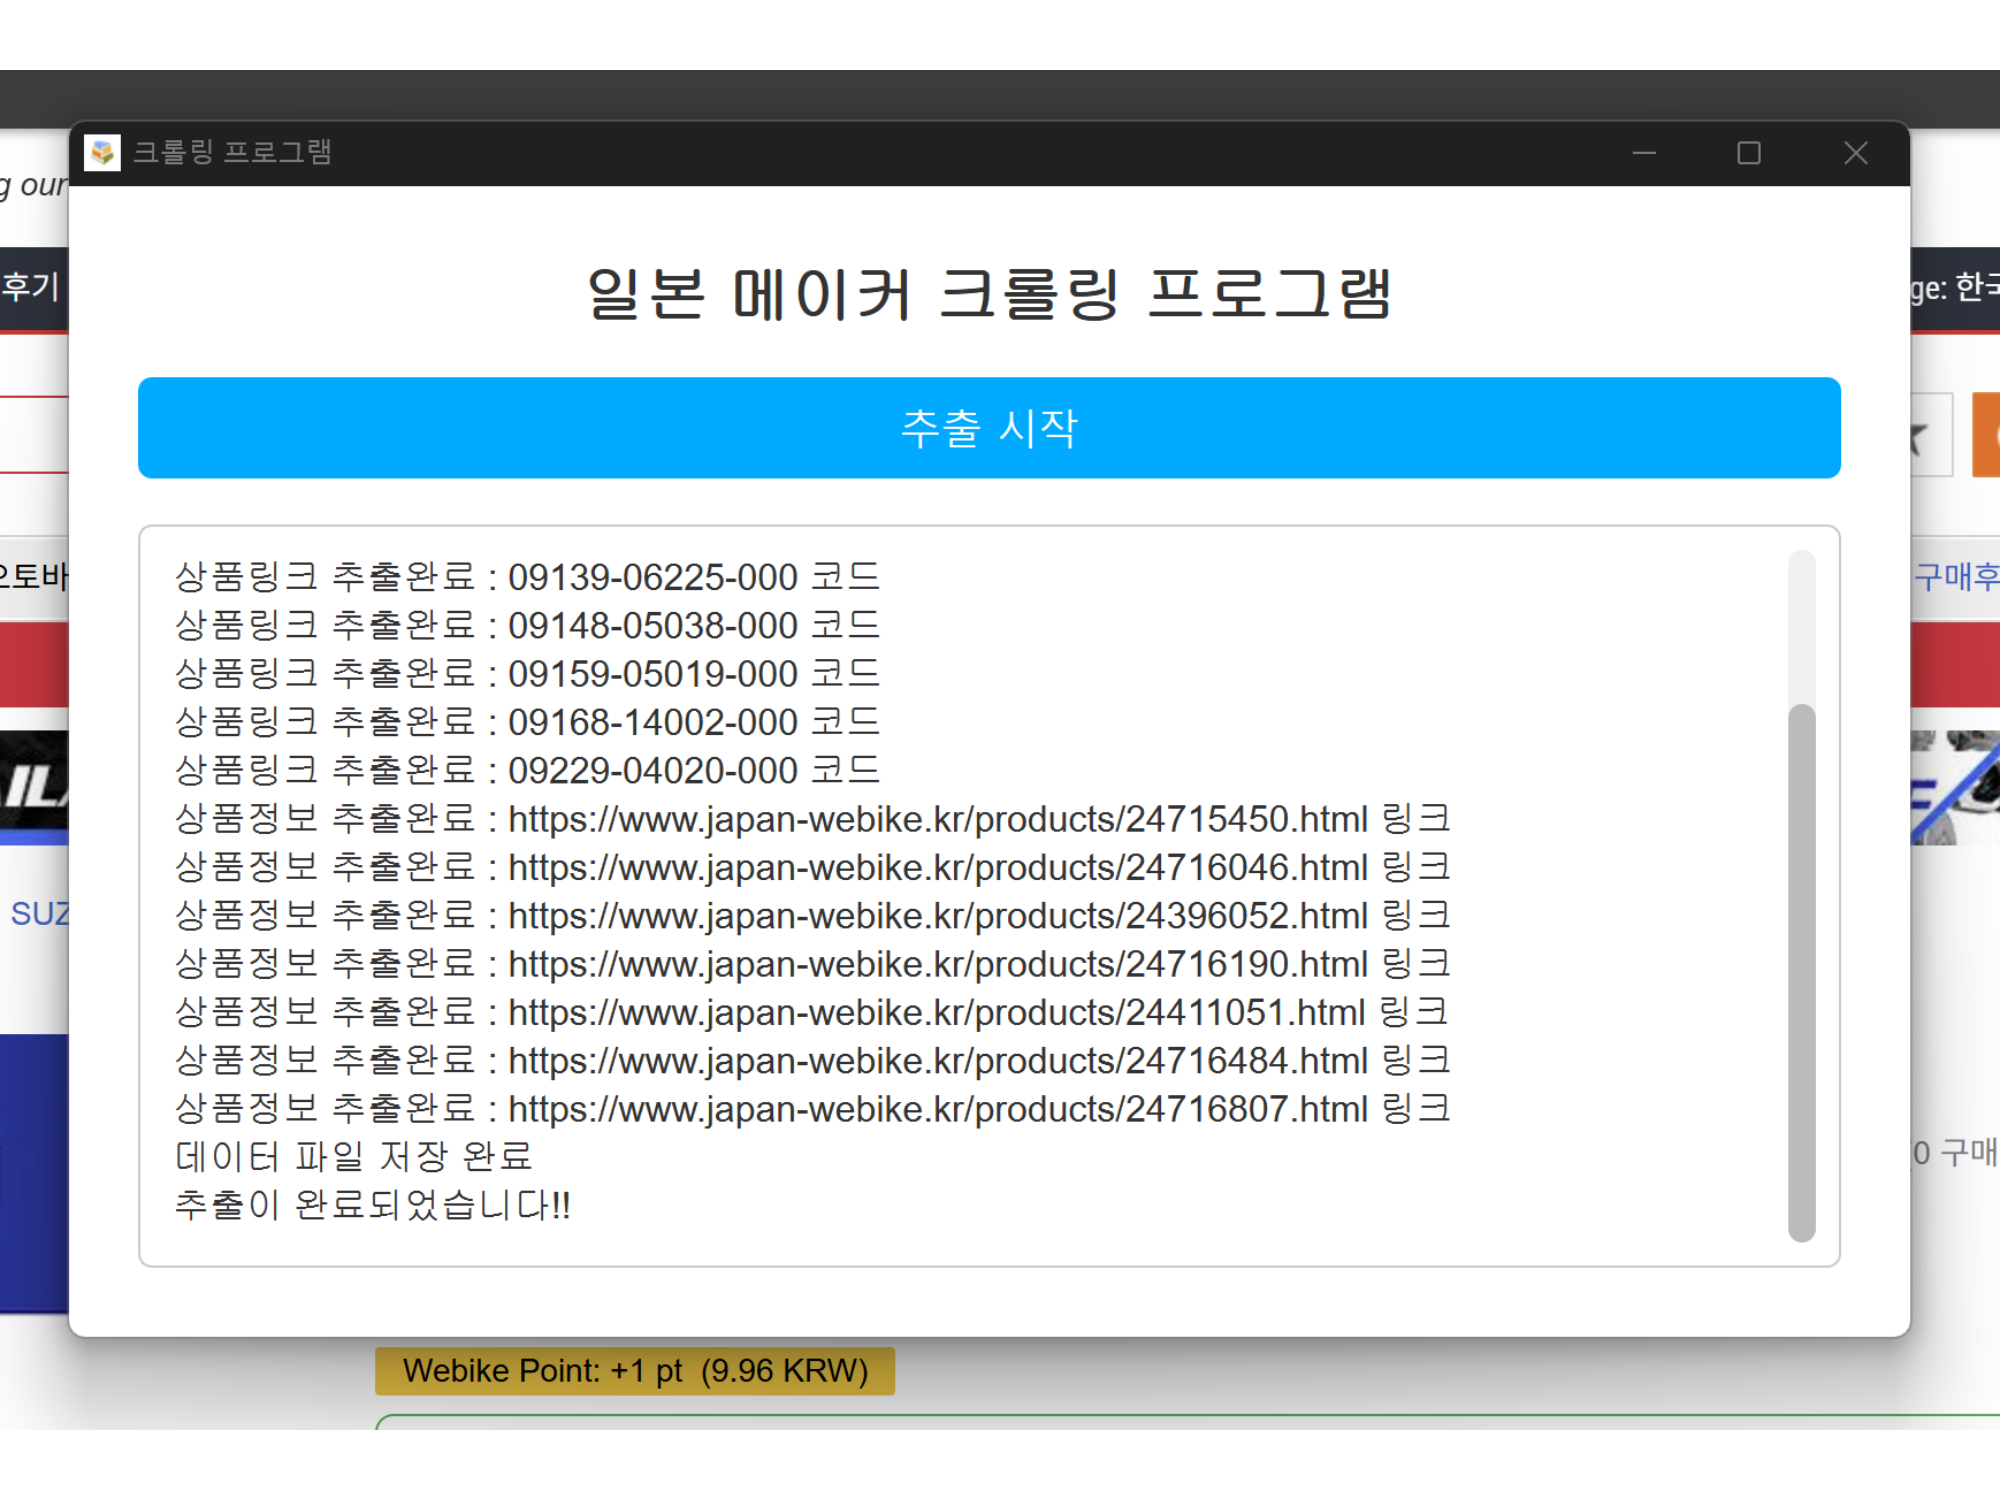Click the products/24715450.html log line
2000x1500 pixels.
point(813,819)
